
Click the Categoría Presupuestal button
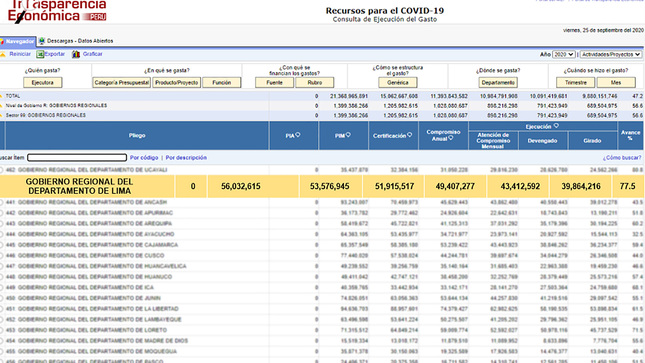tap(122, 83)
